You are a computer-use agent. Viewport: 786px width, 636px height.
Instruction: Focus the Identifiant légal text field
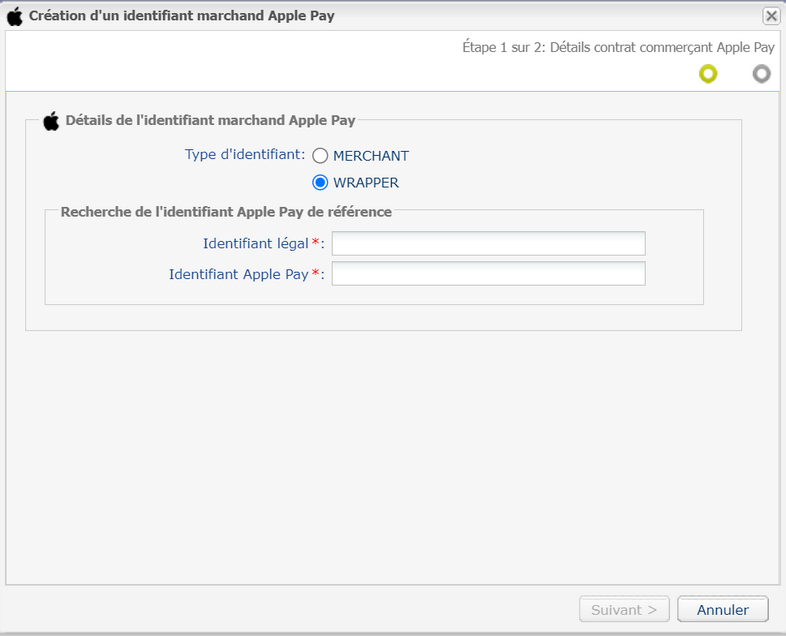tap(488, 244)
